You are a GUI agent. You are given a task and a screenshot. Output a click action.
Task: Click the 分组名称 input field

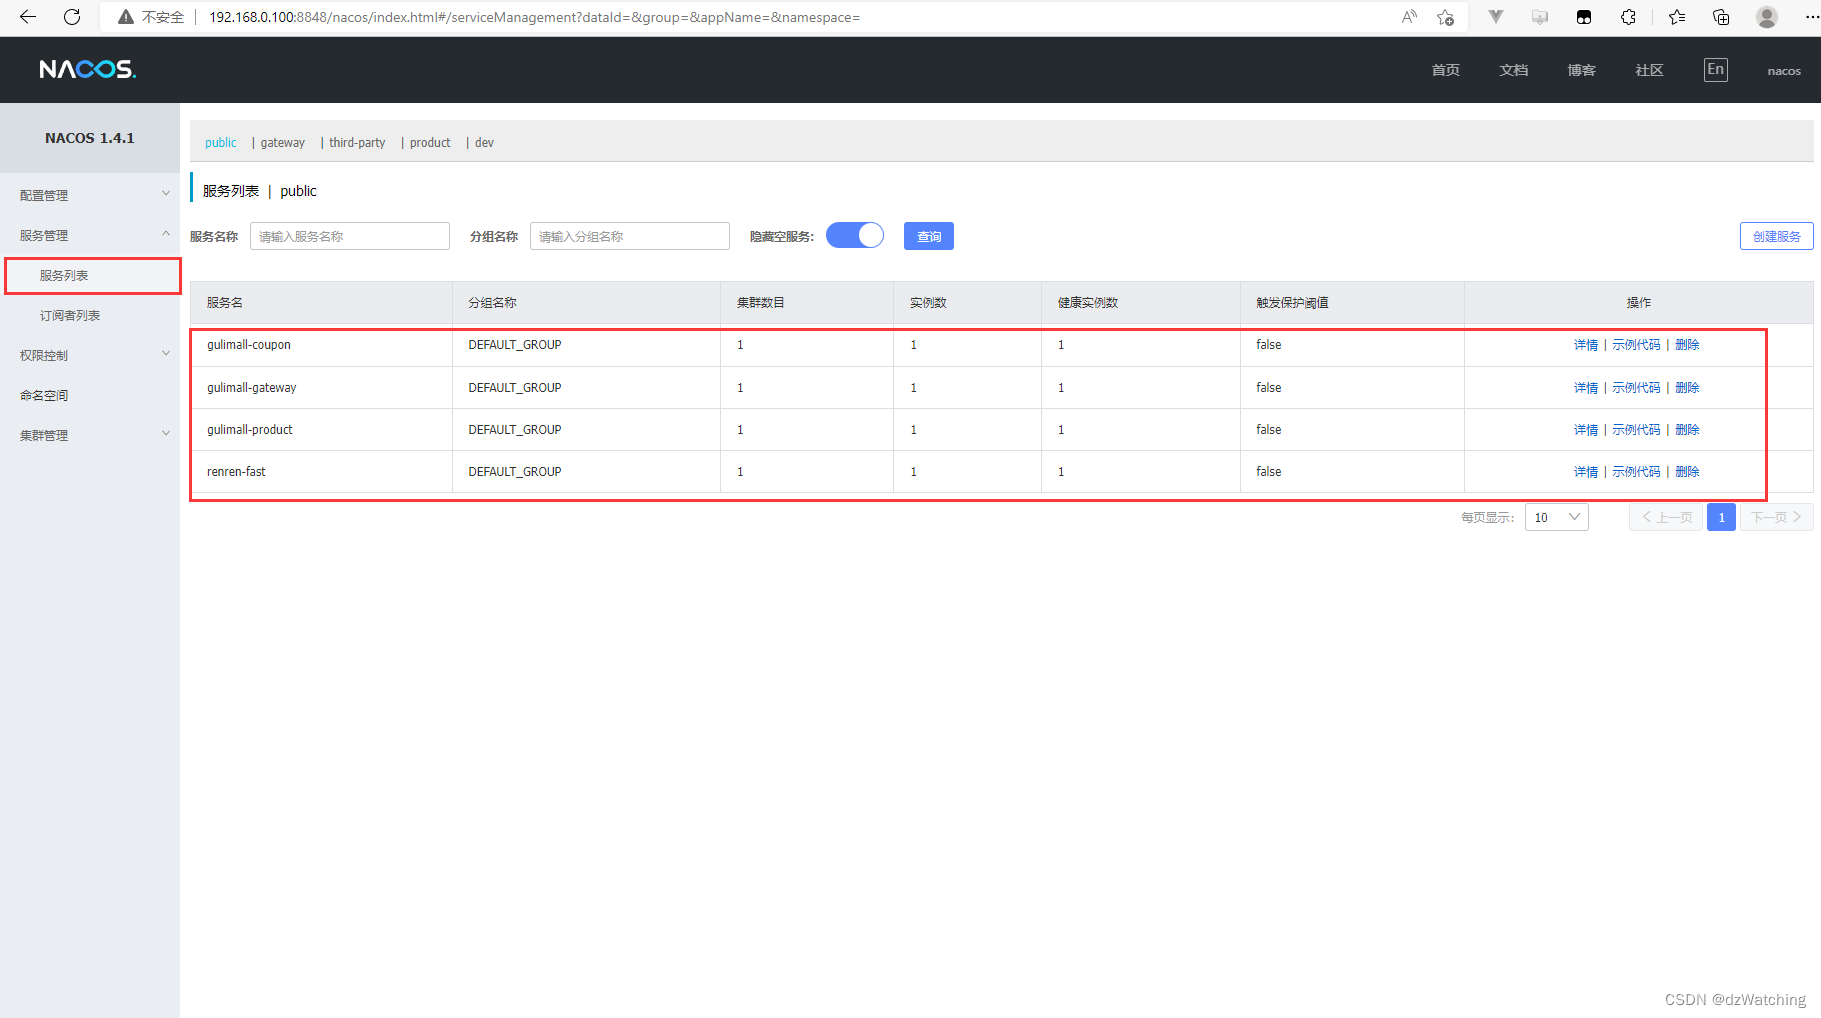click(x=630, y=236)
